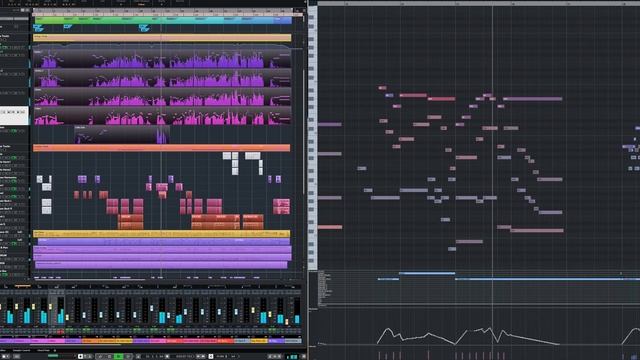The width and height of the screenshot is (640, 360).
Task: Click the white controller curve in the lower lane
Action: click(467, 336)
